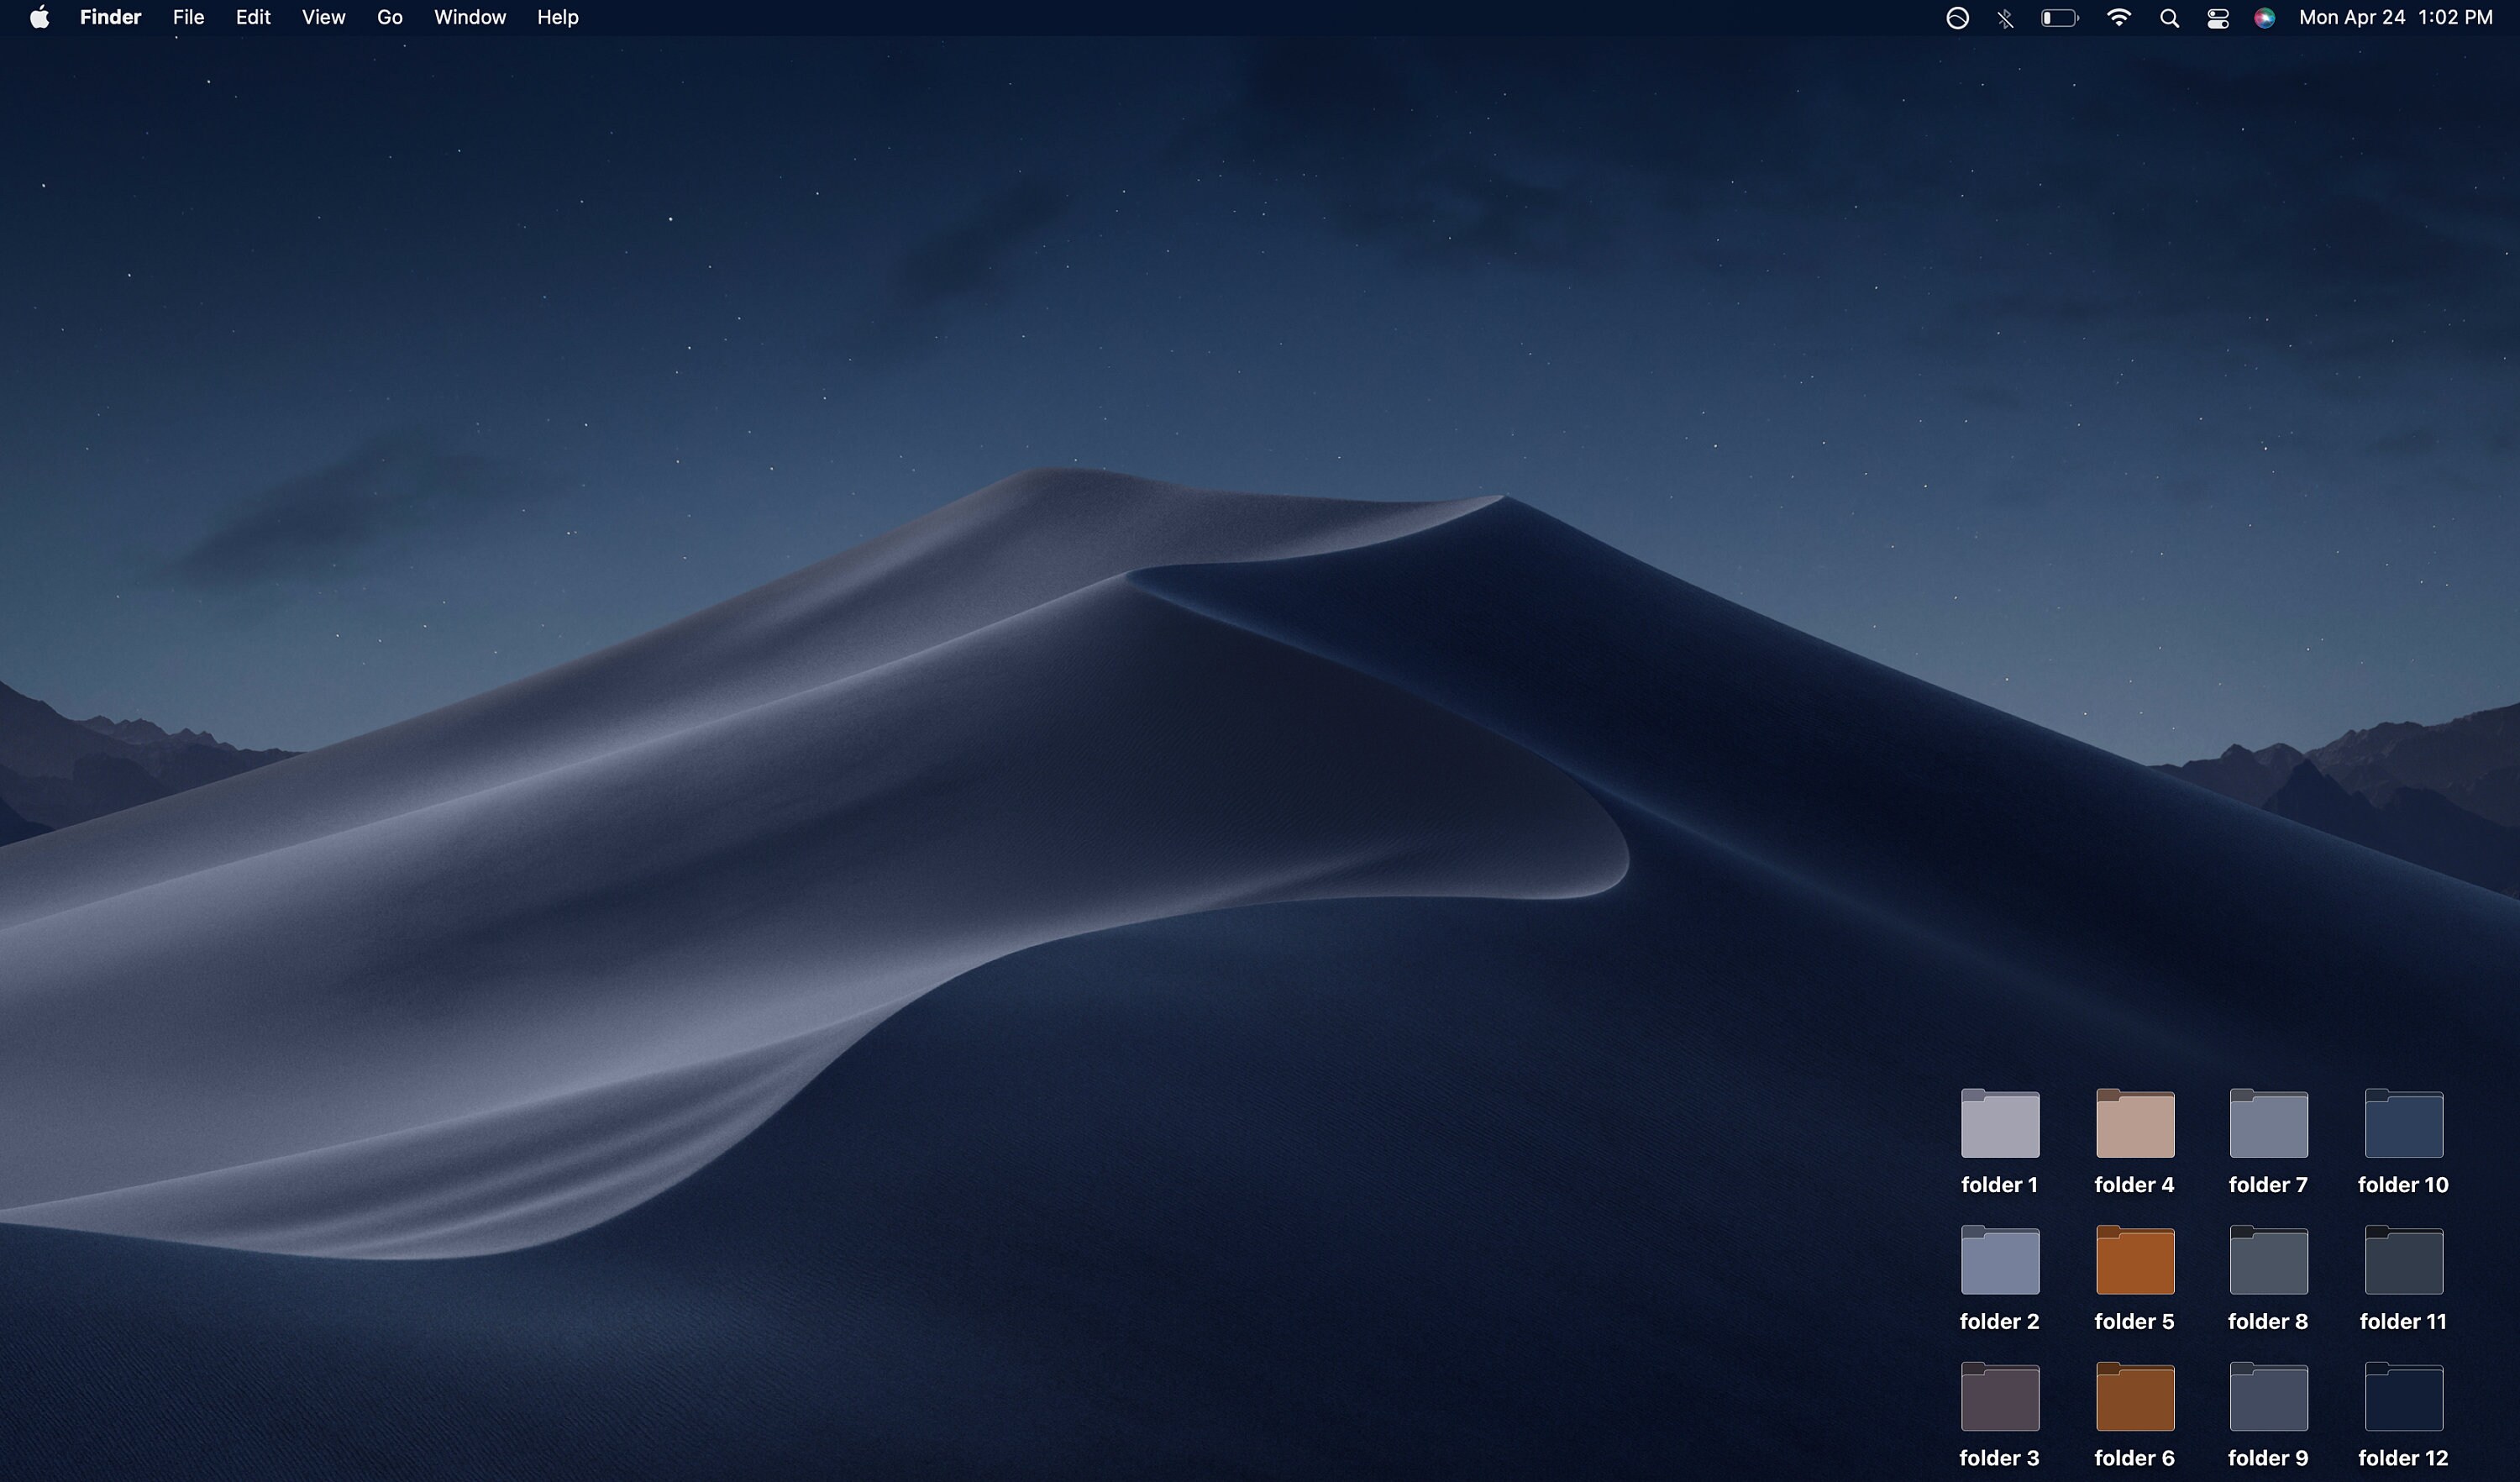Select folder 12
Image resolution: width=2520 pixels, height=1482 pixels.
2402,1397
